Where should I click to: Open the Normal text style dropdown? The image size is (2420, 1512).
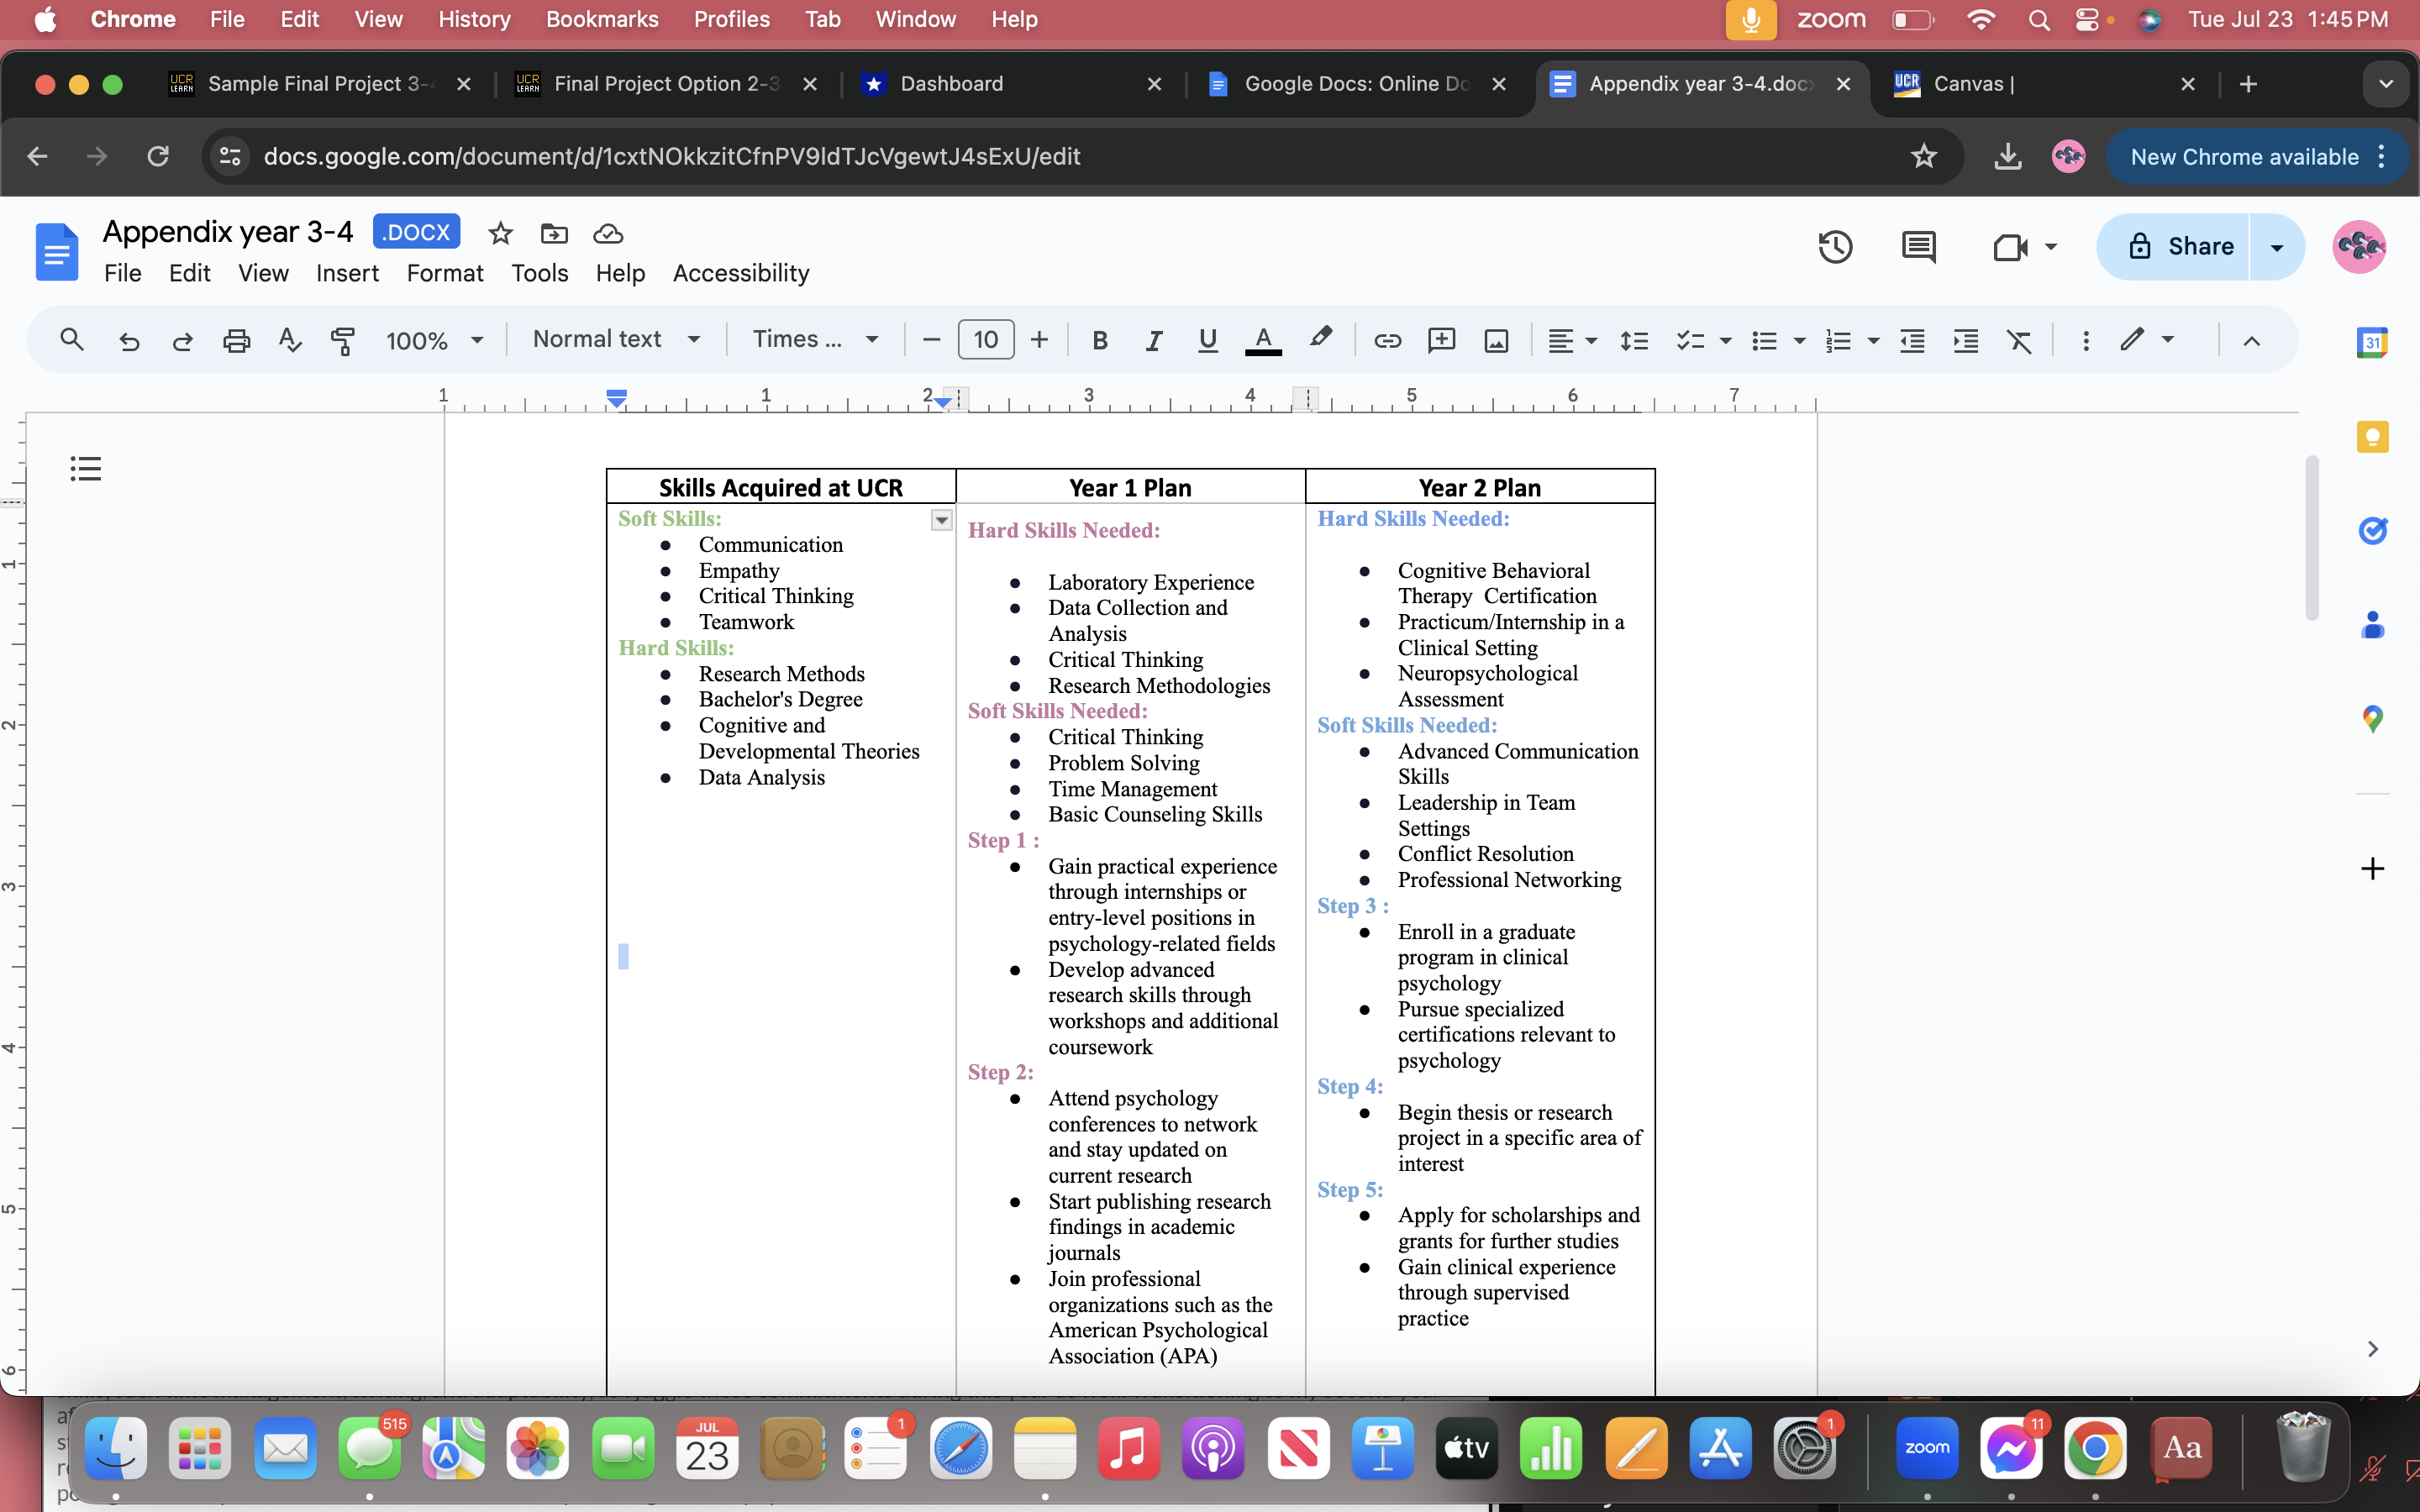616,340
